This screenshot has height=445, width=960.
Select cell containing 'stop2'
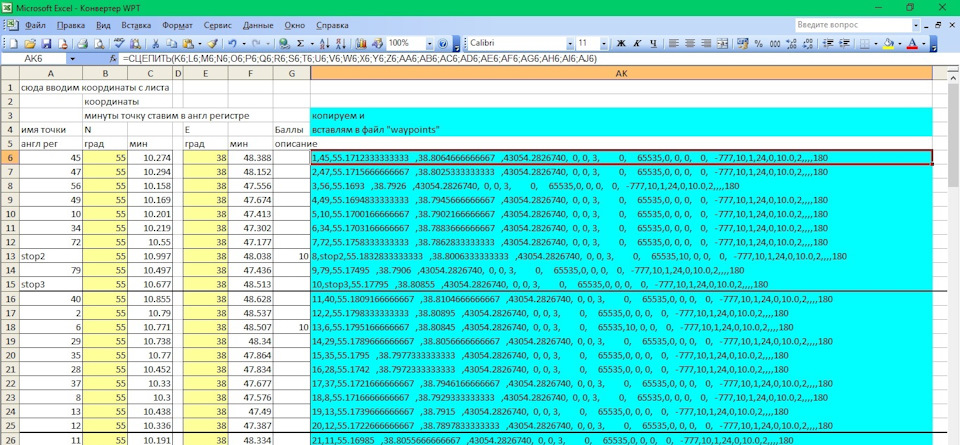click(51, 256)
